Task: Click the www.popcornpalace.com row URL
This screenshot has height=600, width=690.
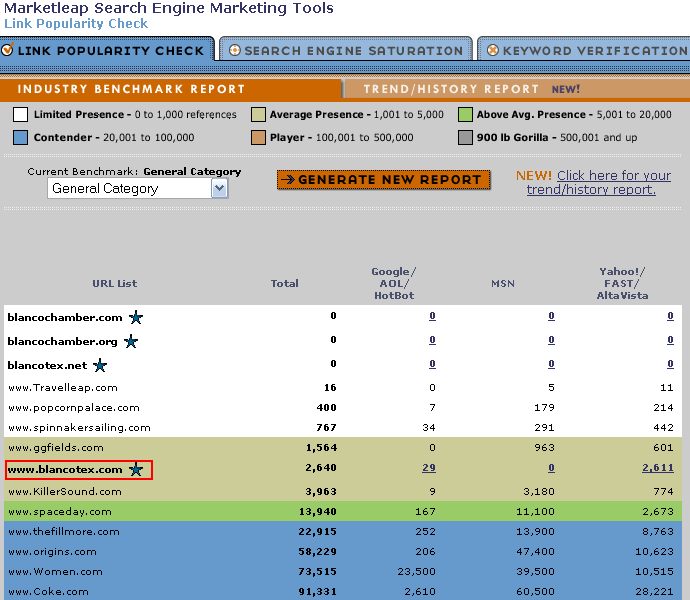Action: (x=74, y=408)
